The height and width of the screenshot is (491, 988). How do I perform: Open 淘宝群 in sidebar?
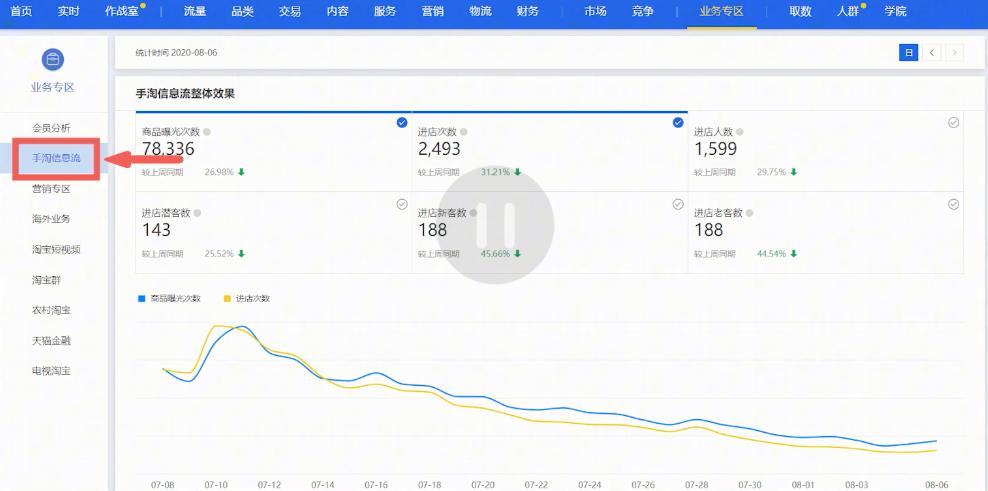click(x=47, y=280)
